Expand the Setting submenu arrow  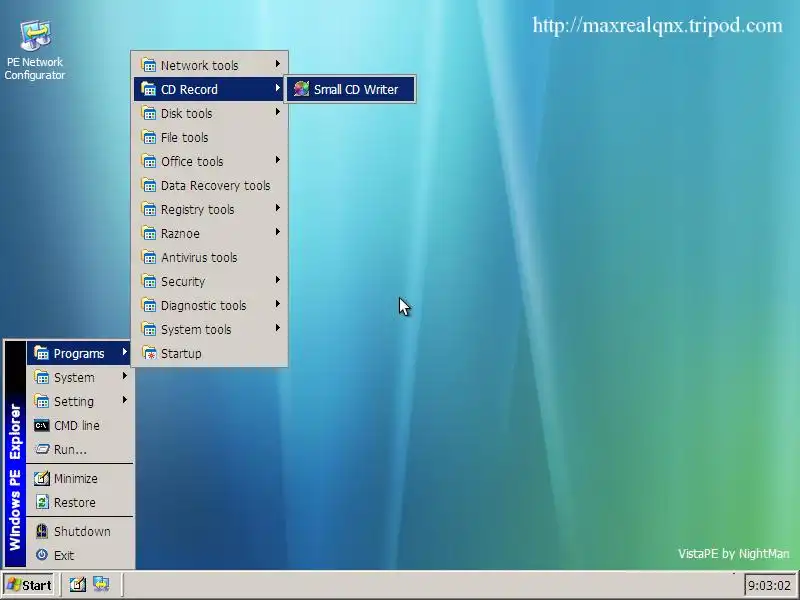[x=124, y=399]
